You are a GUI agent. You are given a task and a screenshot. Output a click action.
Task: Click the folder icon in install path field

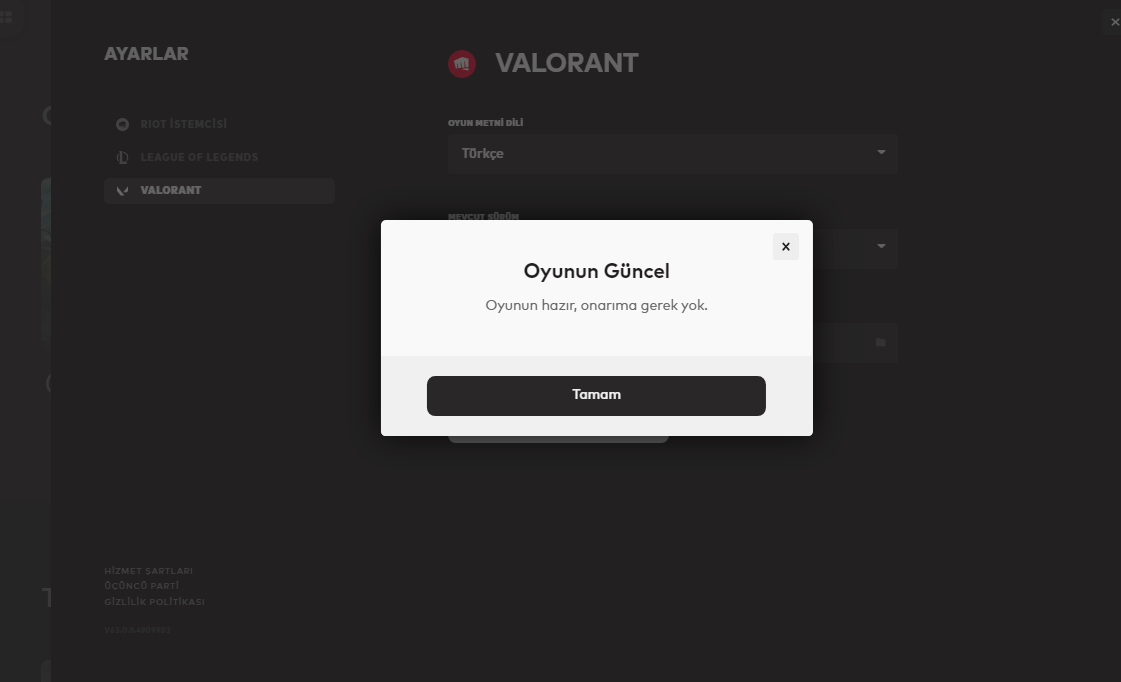click(x=881, y=342)
